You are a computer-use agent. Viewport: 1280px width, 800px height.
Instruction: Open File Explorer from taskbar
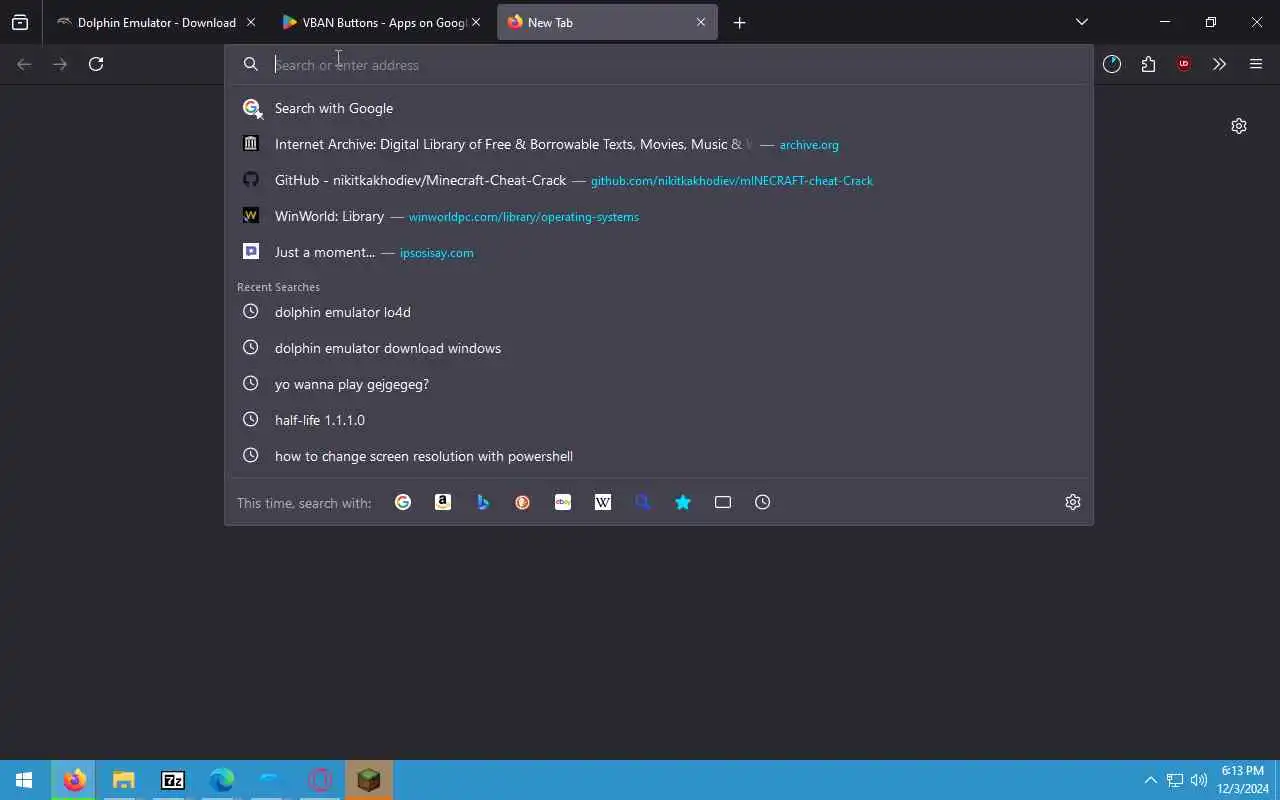(123, 780)
